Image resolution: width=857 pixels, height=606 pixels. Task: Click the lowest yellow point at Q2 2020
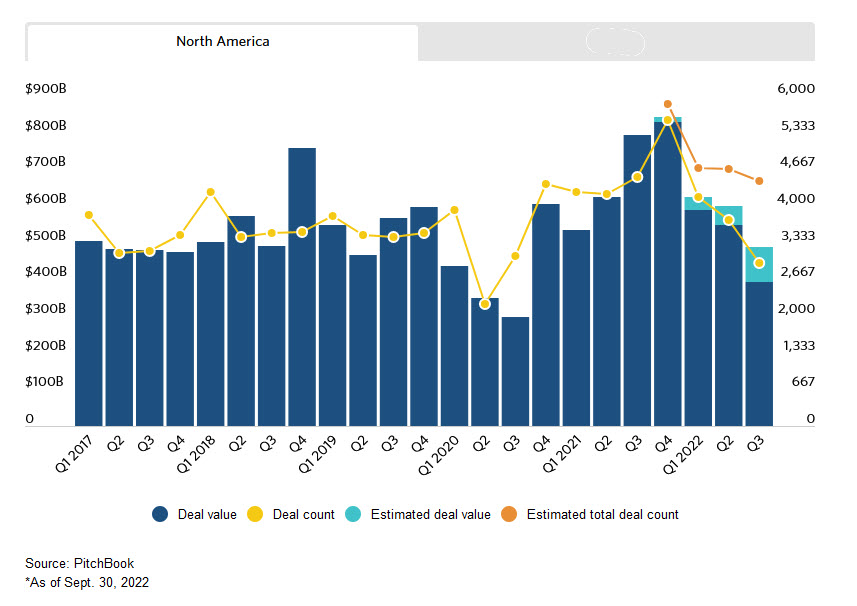(485, 304)
